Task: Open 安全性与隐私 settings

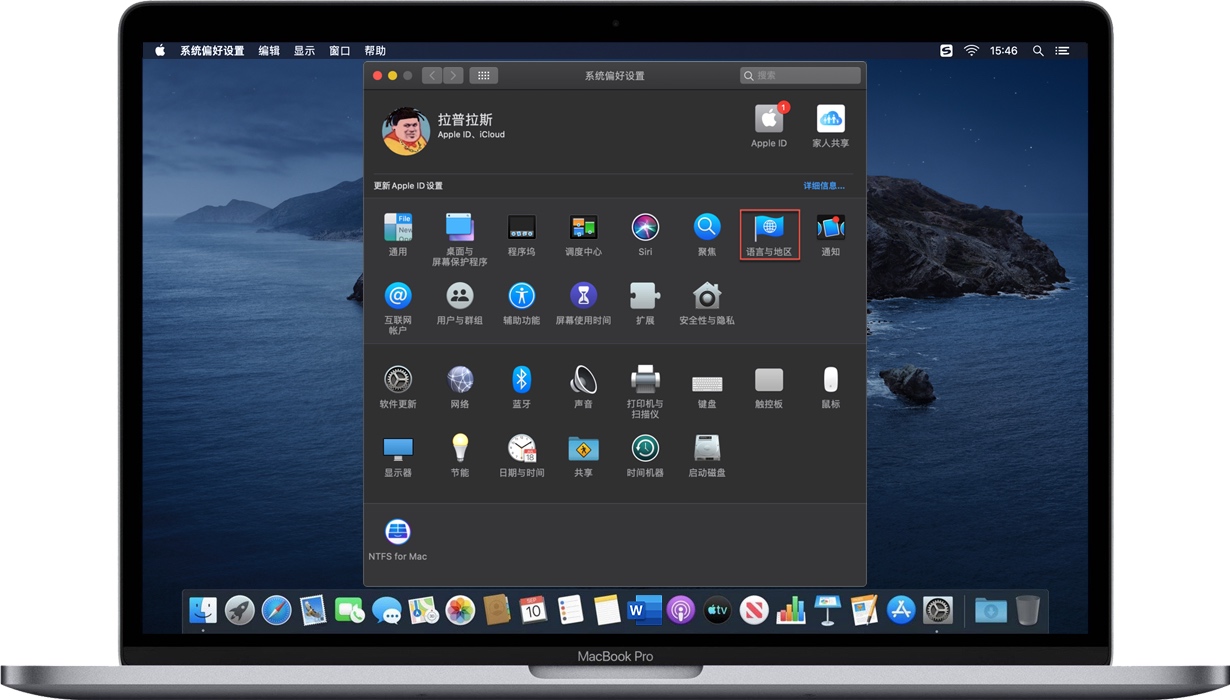Action: click(707, 302)
